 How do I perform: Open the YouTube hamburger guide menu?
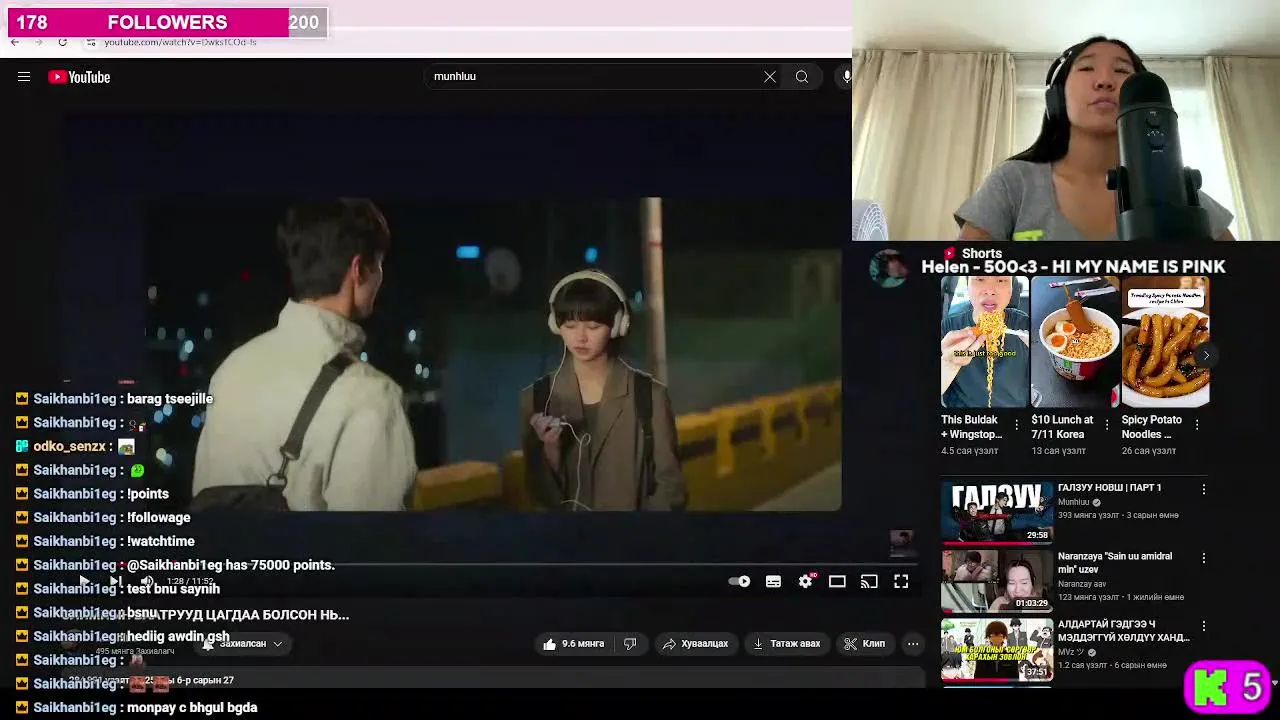(24, 77)
